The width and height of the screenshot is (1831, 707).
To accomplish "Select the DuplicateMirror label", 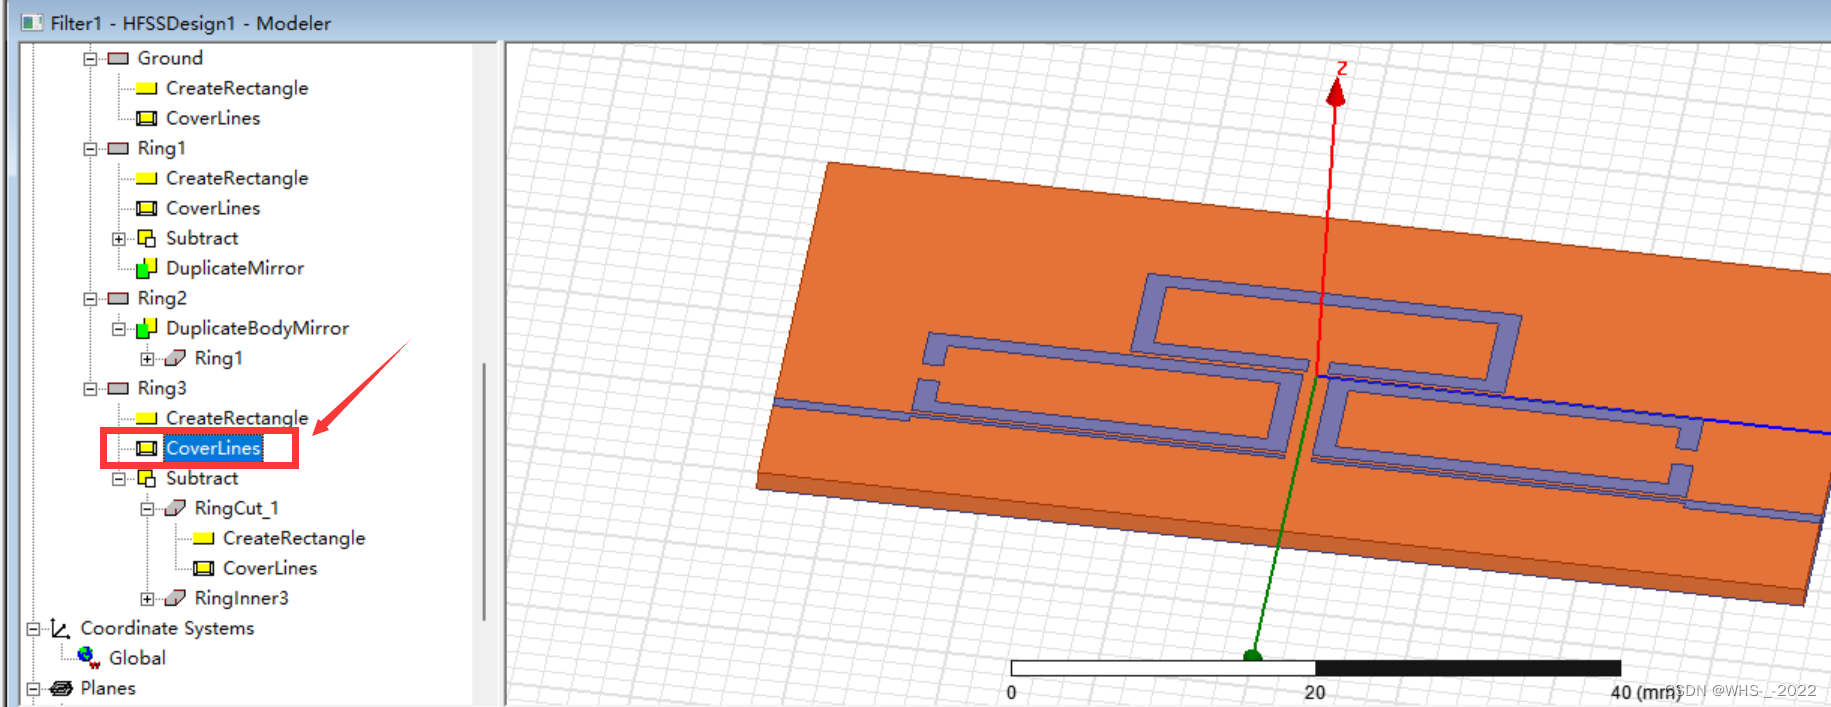I will (235, 268).
